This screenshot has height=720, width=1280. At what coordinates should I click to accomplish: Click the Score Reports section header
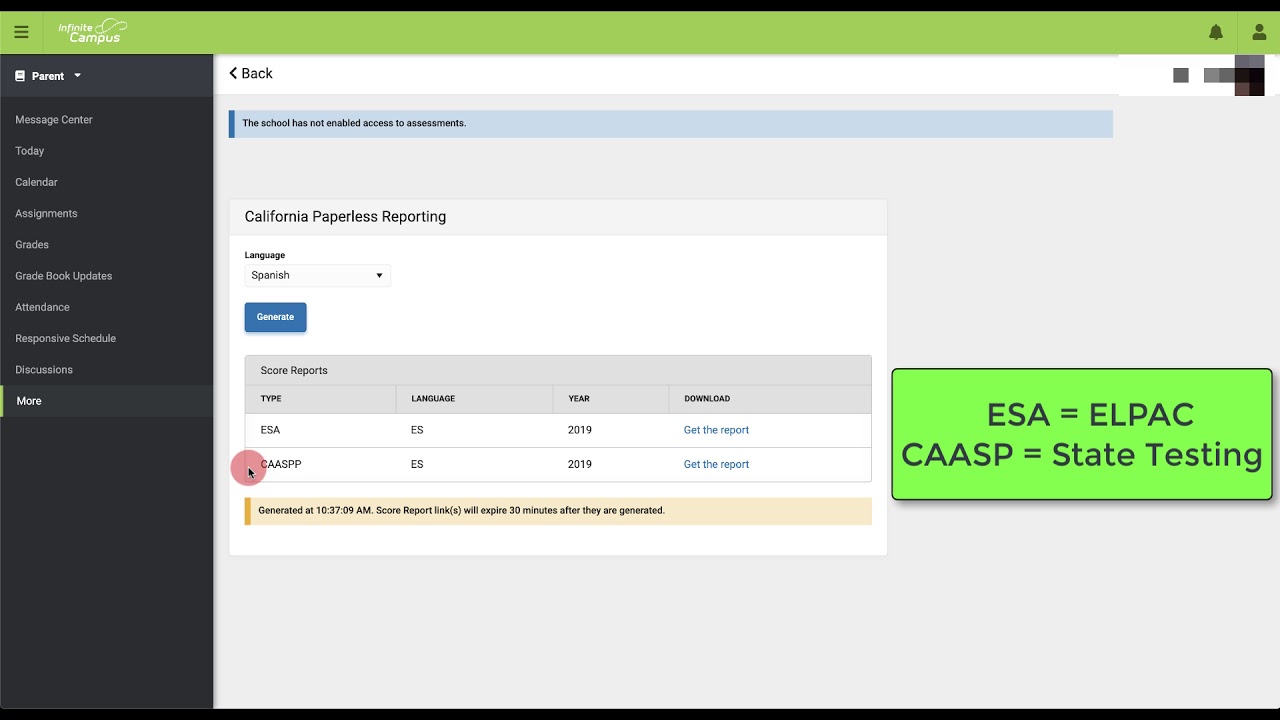[x=558, y=370]
